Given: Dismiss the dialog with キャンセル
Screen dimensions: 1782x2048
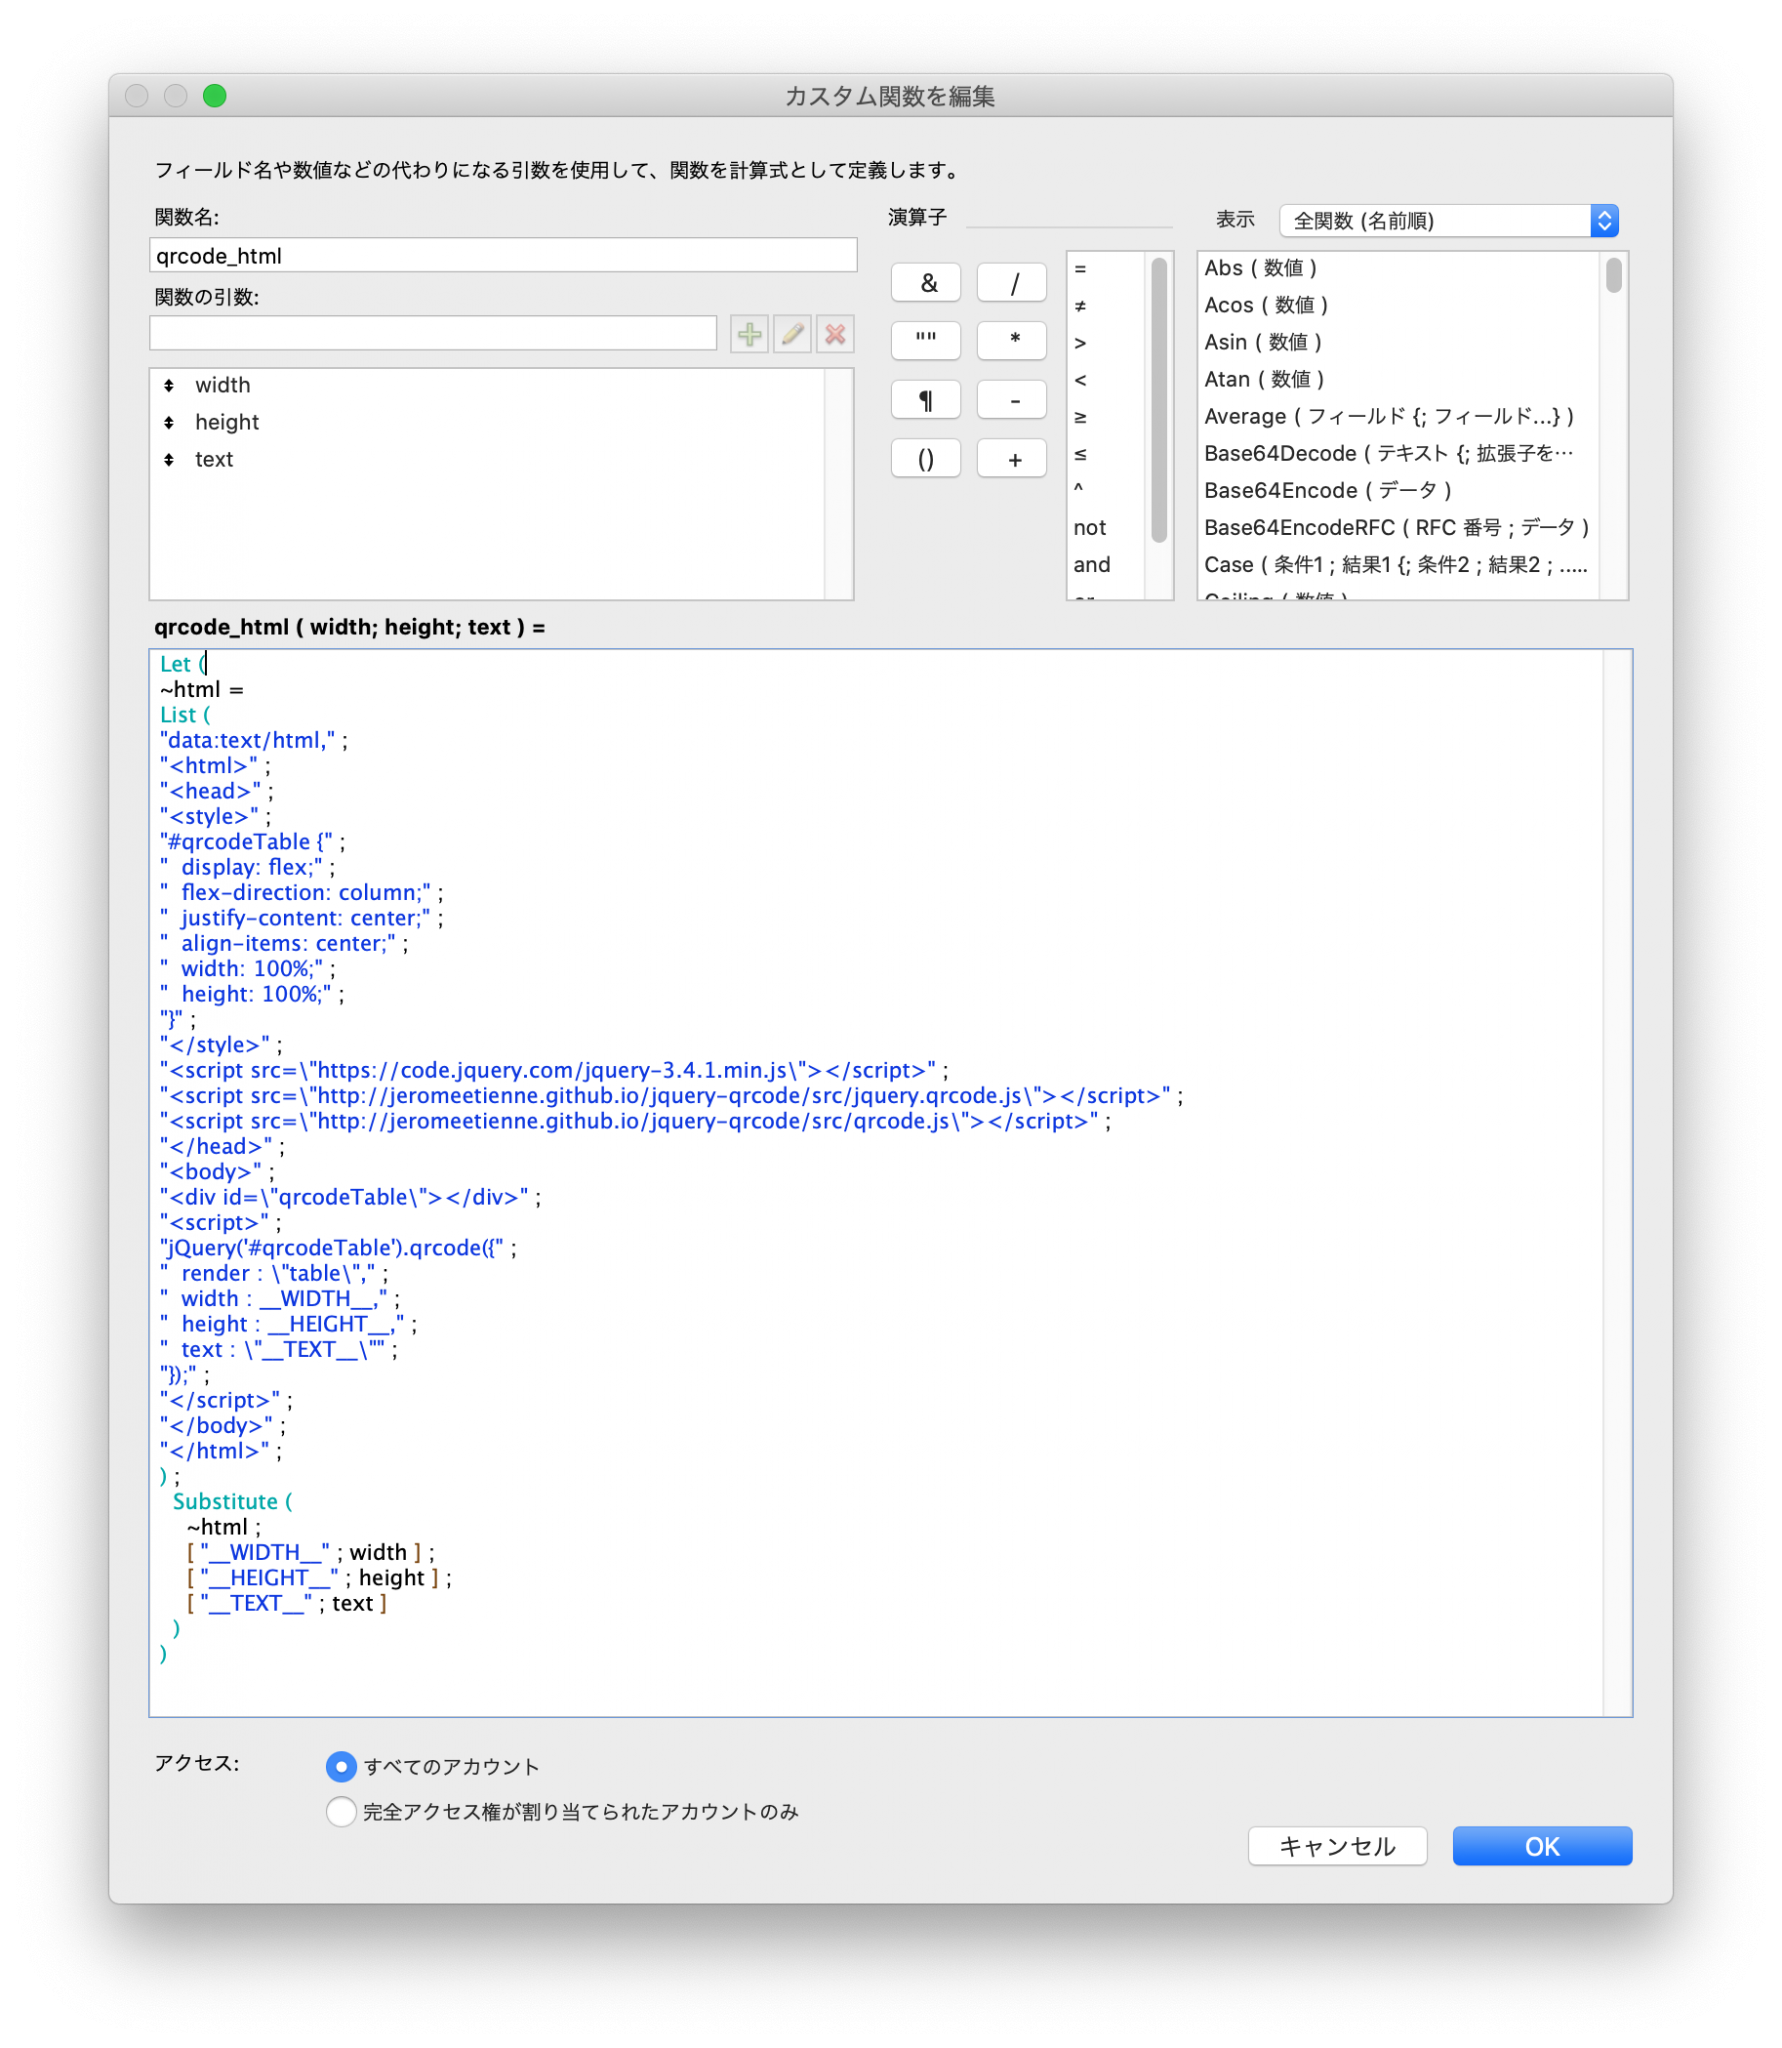Looking at the screenshot, I should (1337, 1846).
